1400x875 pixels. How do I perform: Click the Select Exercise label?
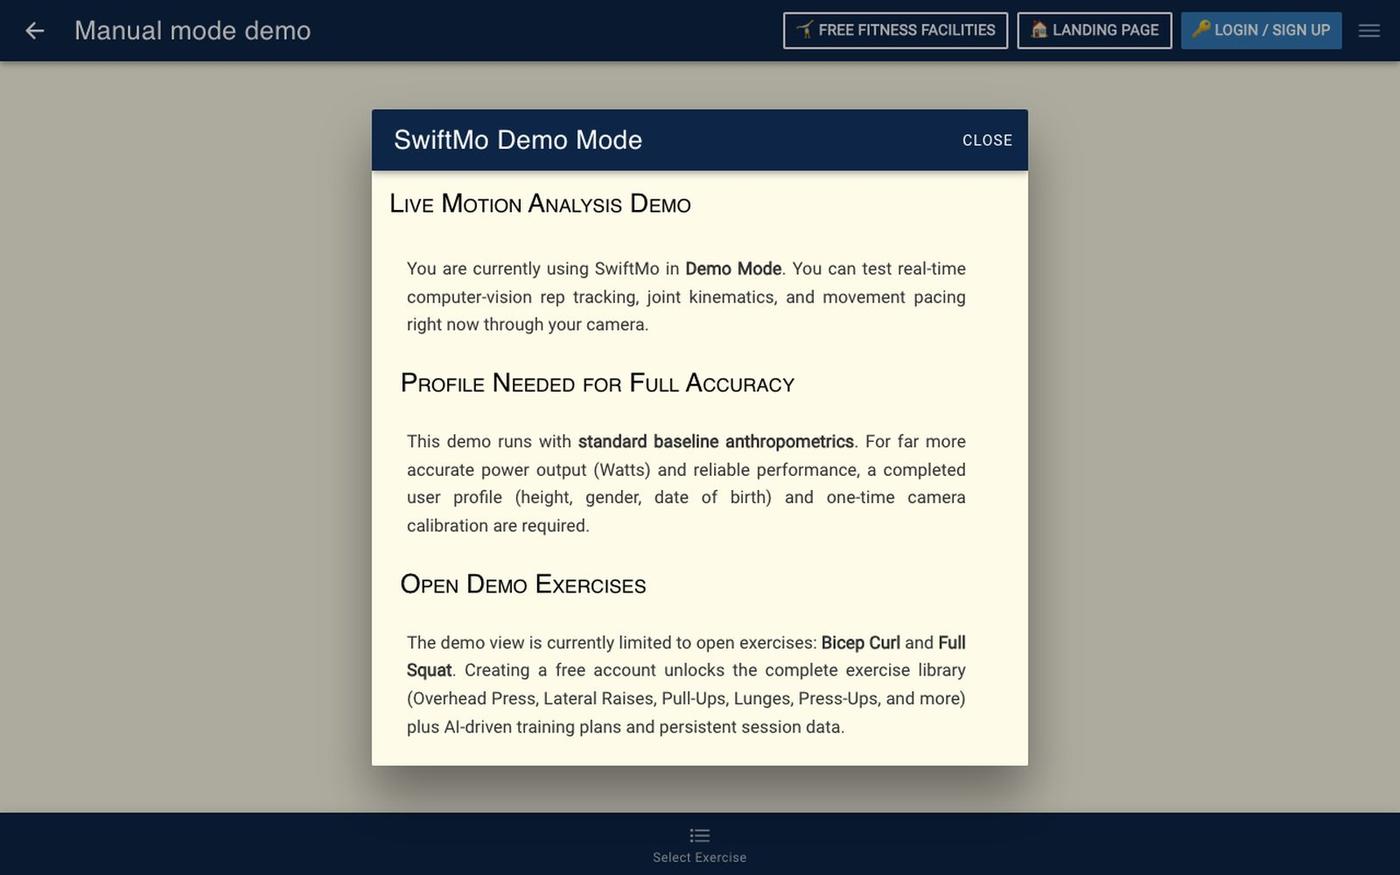pos(700,858)
